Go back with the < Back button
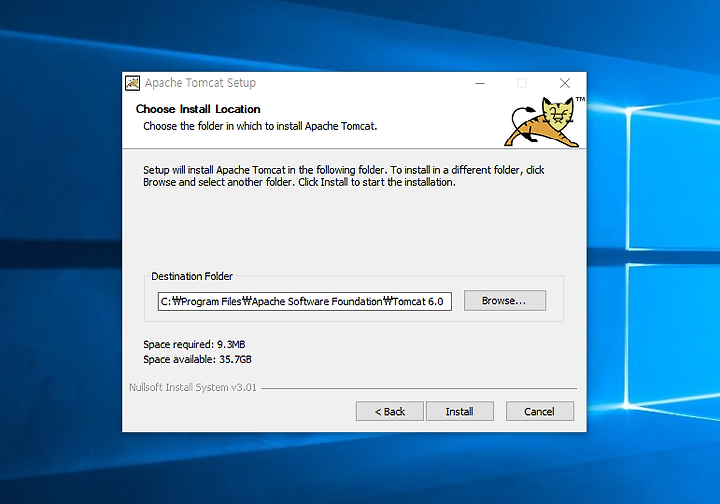720x504 pixels. [389, 411]
